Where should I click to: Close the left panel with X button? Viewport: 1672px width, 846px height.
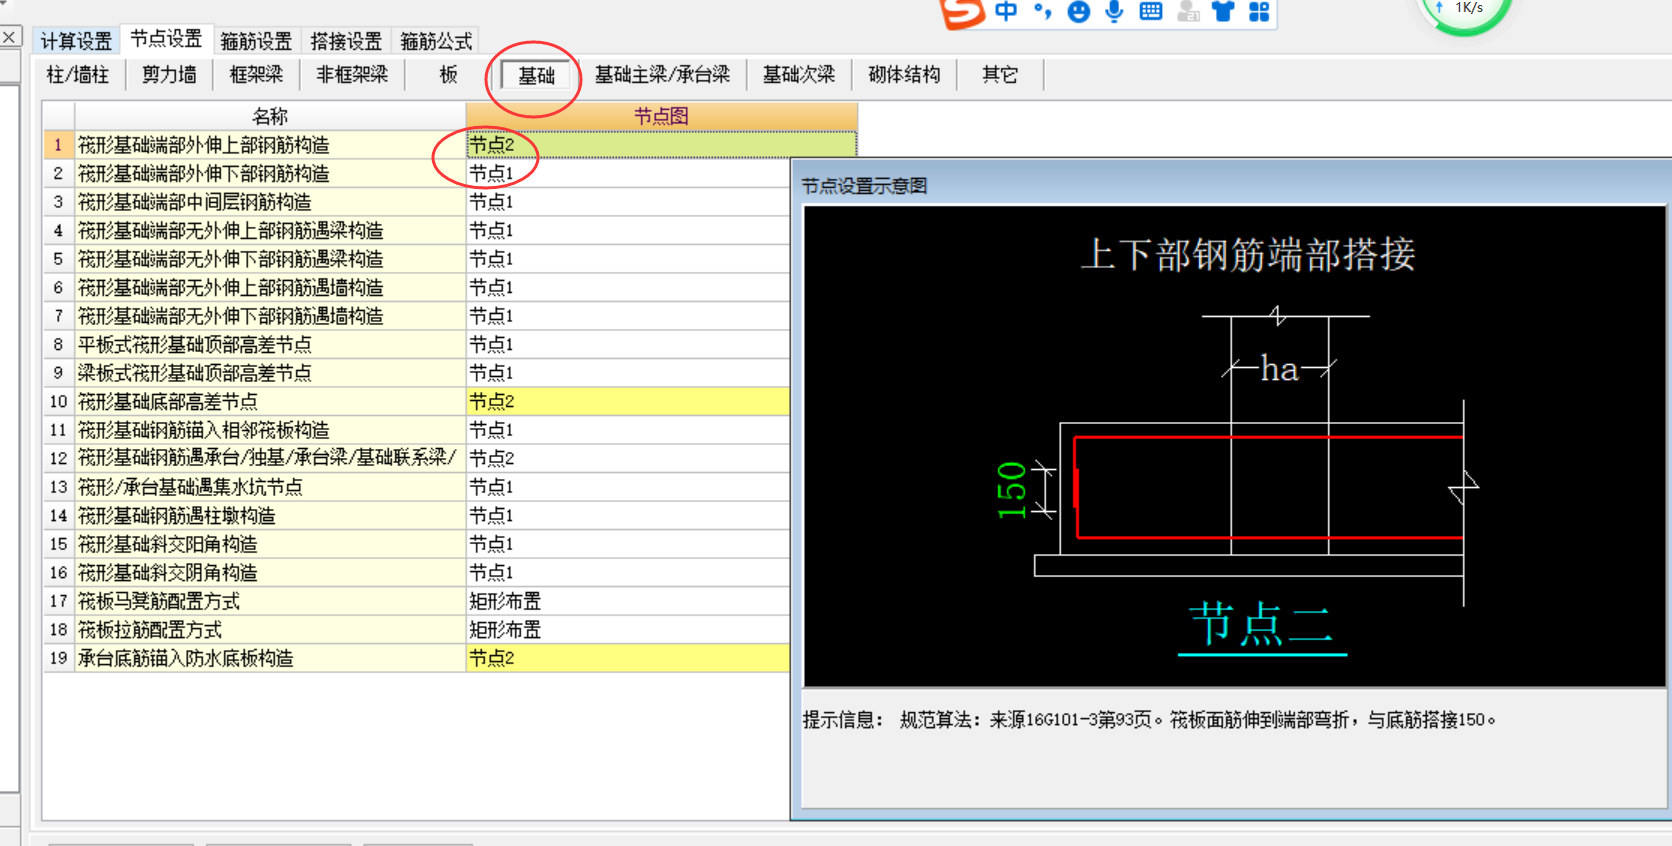click(9, 38)
